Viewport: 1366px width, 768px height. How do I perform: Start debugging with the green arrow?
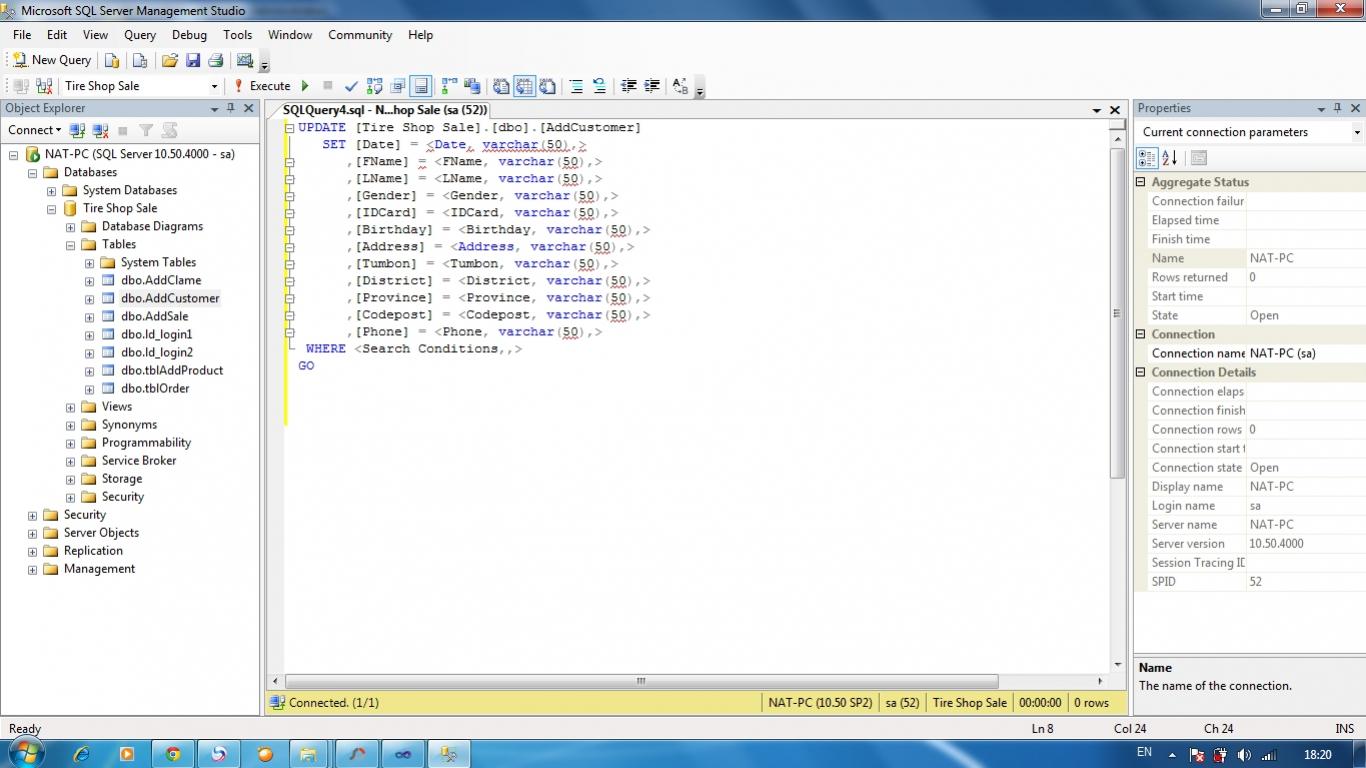(305, 86)
